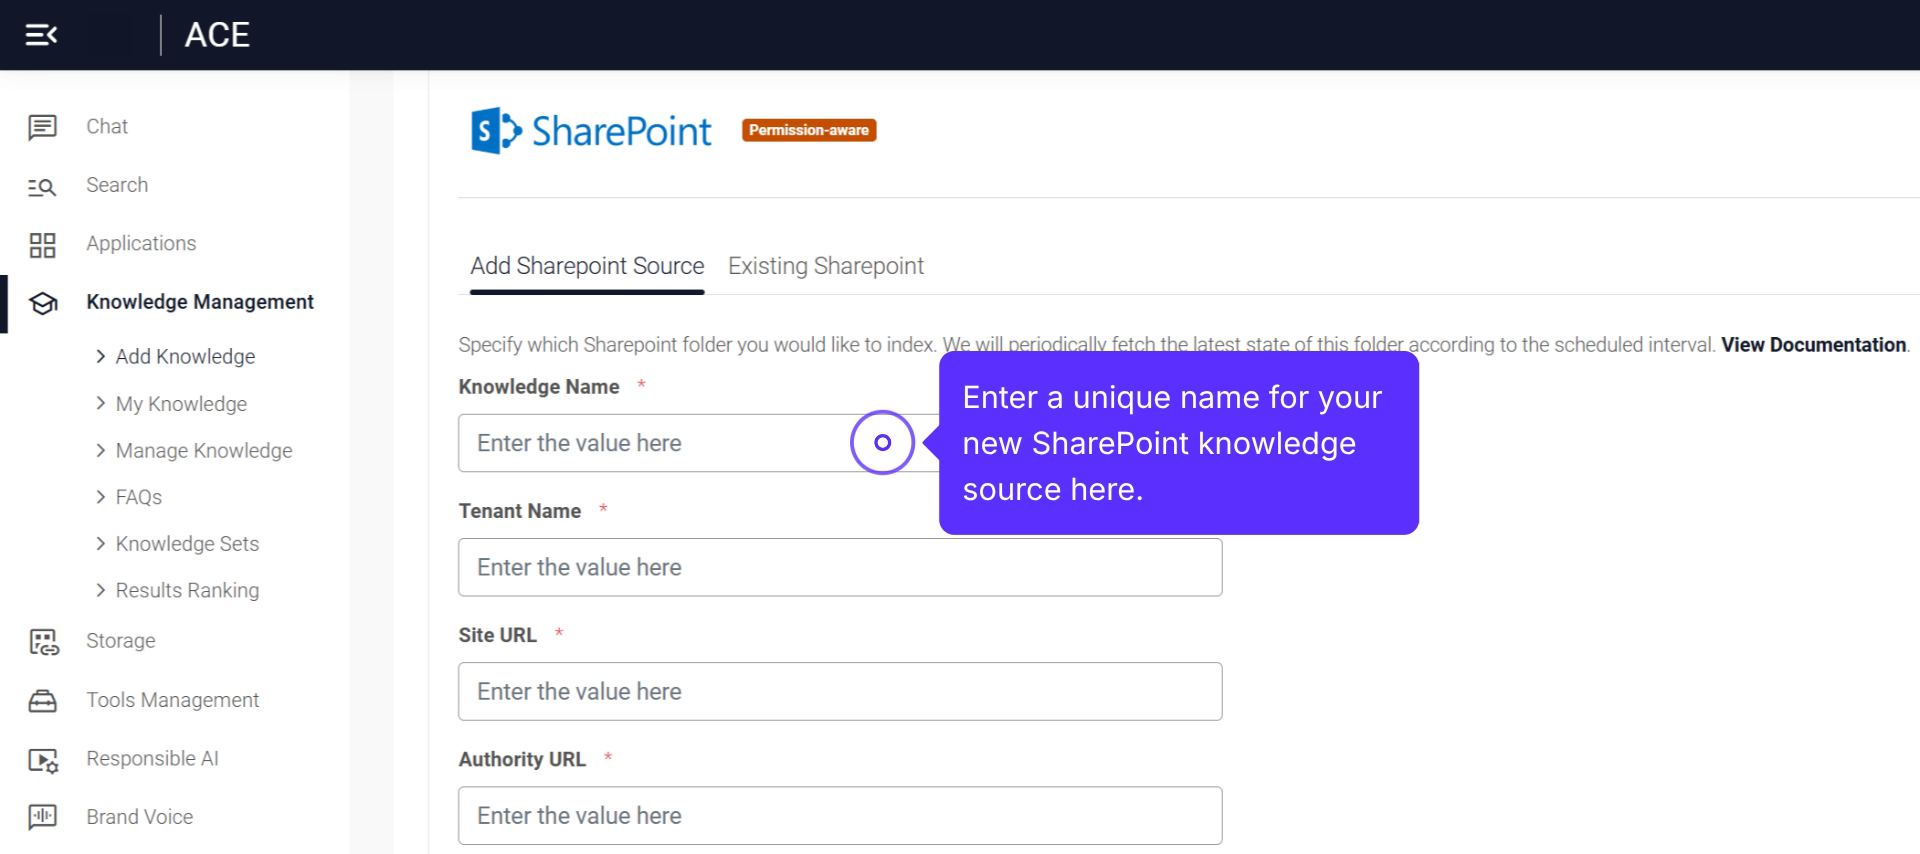Viewport: 1920px width, 854px height.
Task: Open the Responsible AI icon
Action: coord(43,760)
